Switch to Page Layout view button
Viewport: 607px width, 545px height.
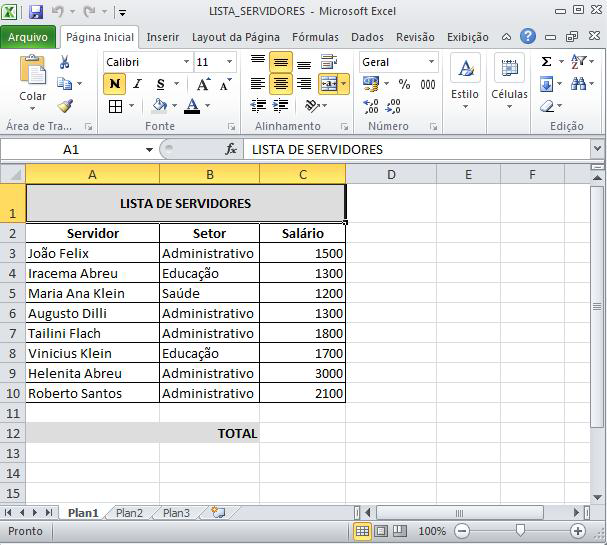pos(381,531)
